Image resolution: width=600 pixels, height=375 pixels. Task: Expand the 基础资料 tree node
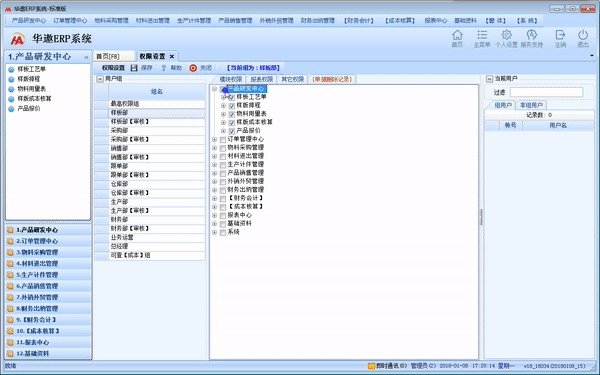click(215, 224)
